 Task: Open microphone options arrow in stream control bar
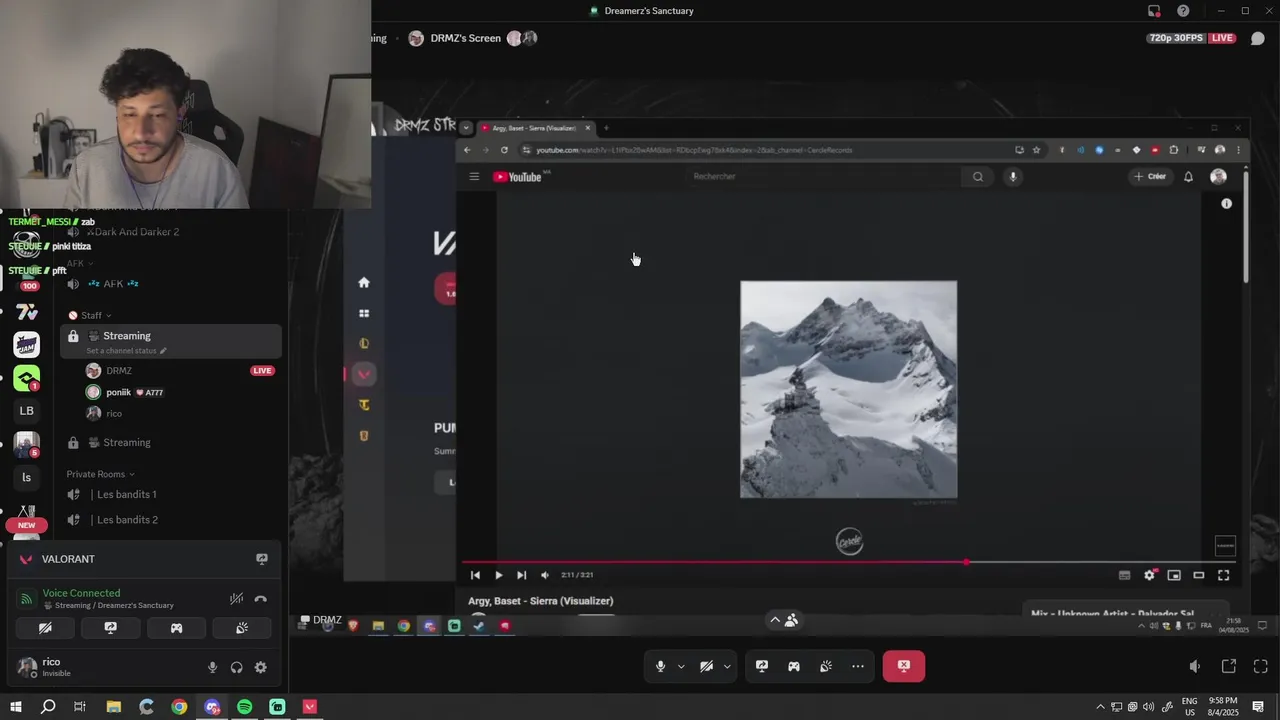tap(681, 666)
